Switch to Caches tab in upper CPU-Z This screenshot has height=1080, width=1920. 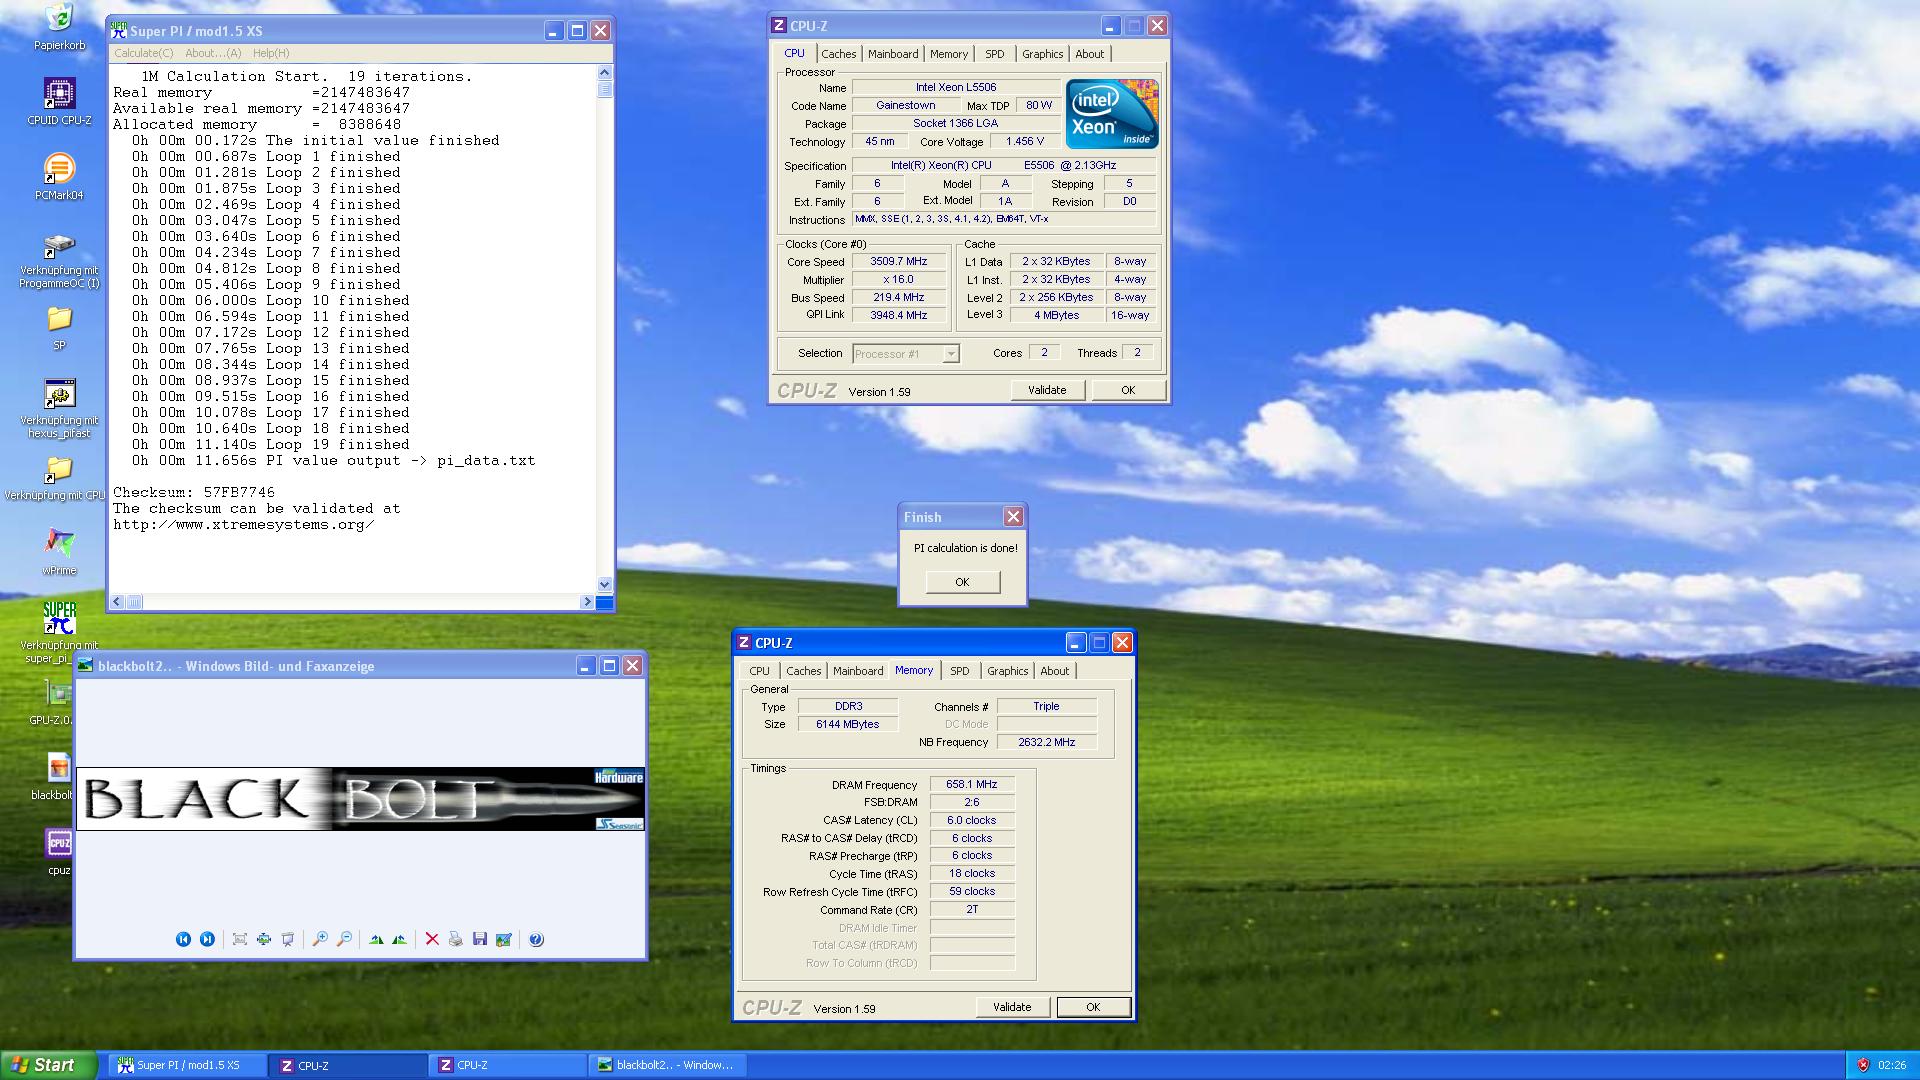pyautogui.click(x=838, y=54)
